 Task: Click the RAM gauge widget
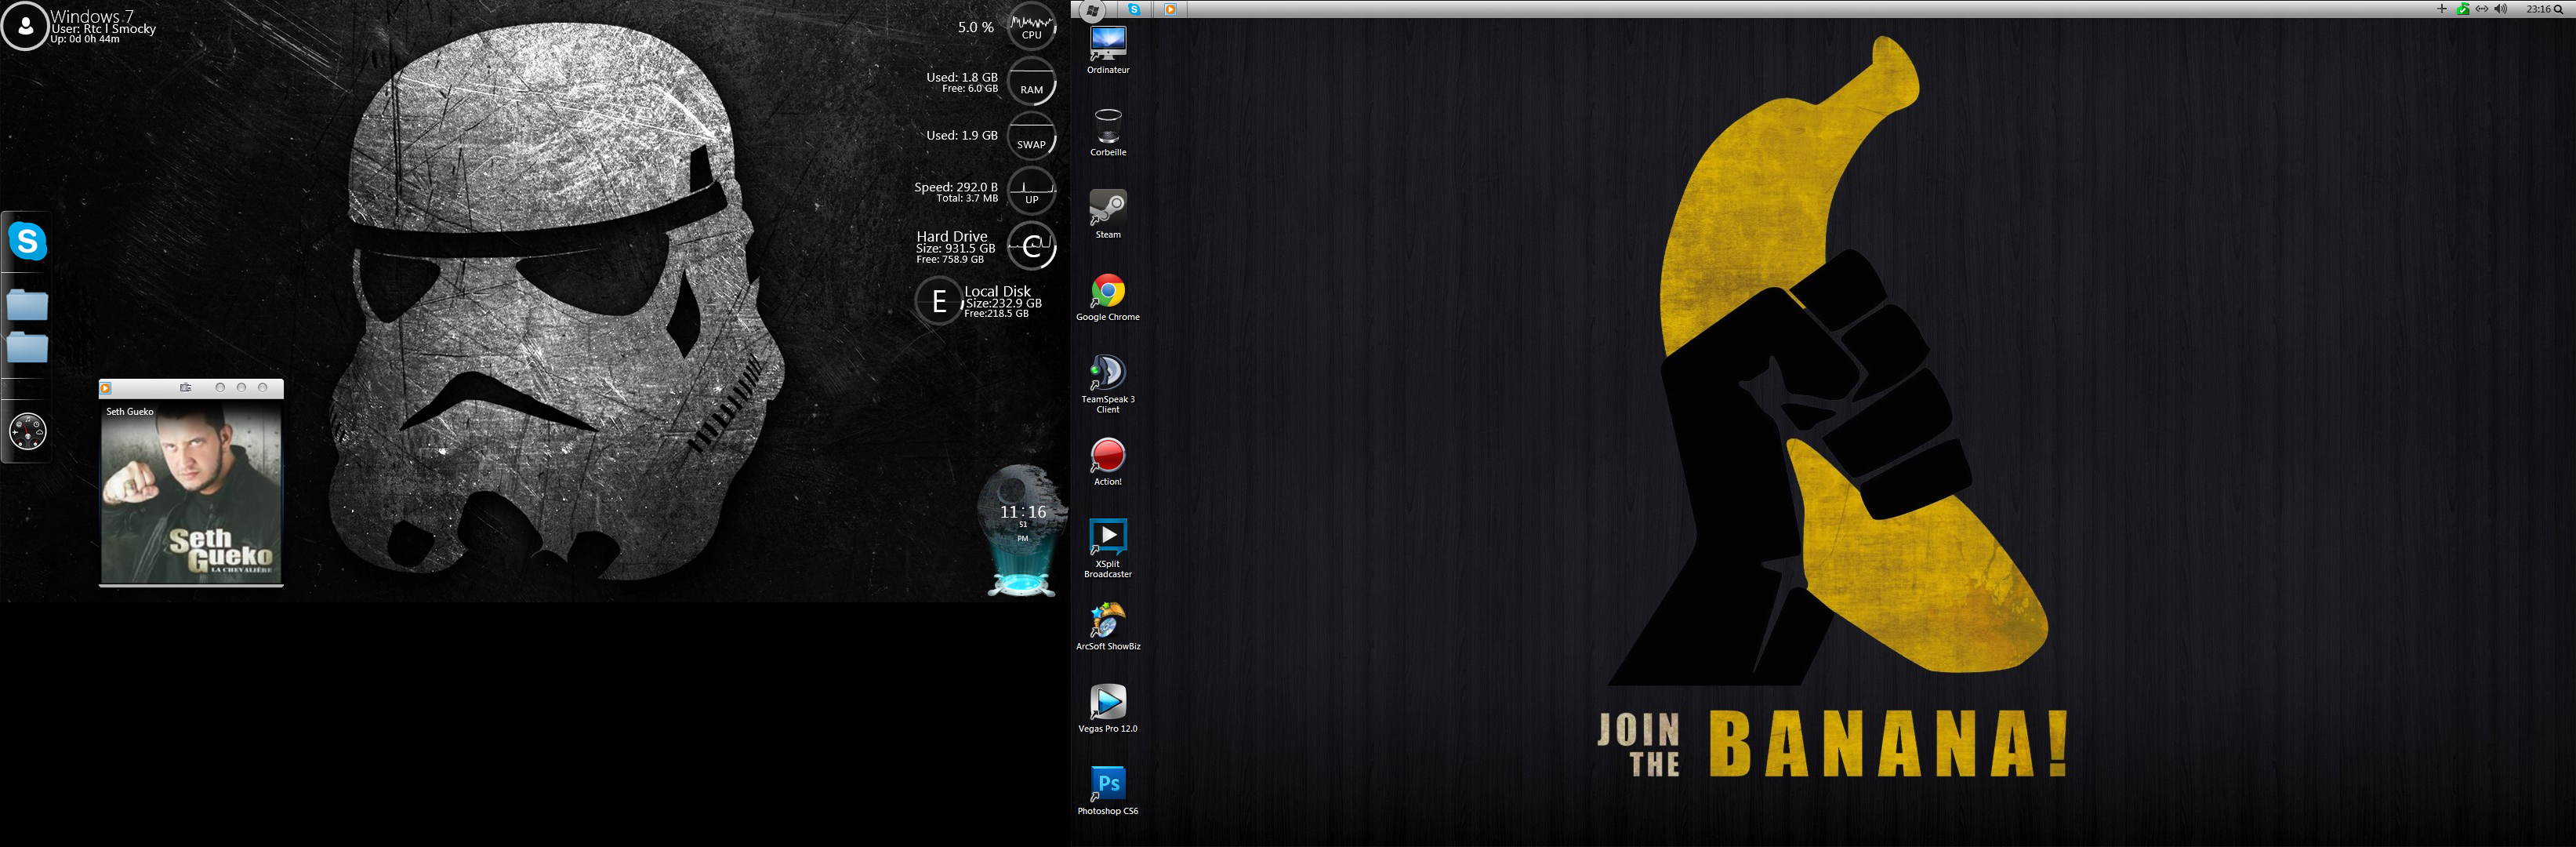tap(1032, 81)
